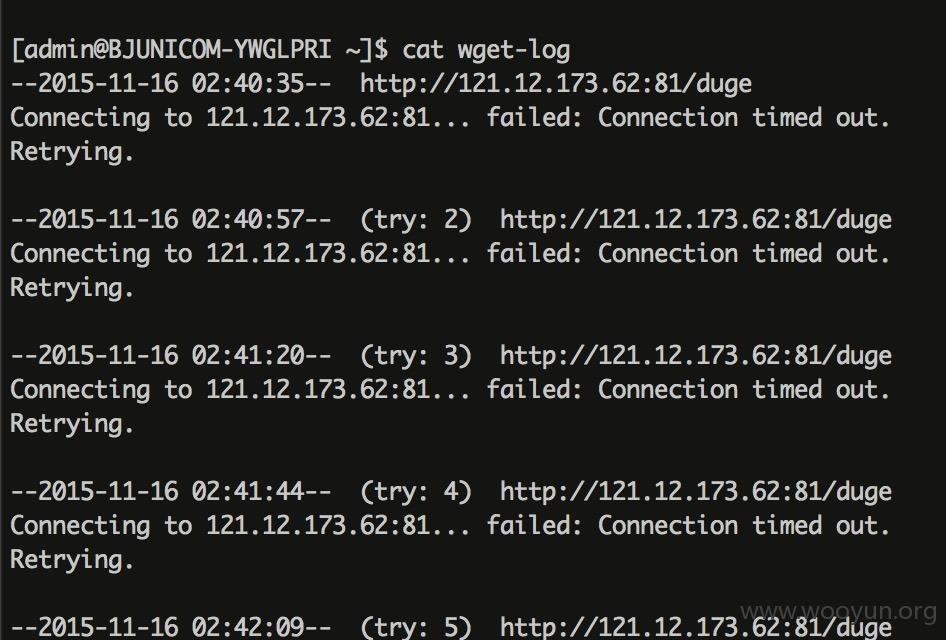Click the '(try: 4)' label
The height and width of the screenshot is (640, 946).
pos(416,492)
